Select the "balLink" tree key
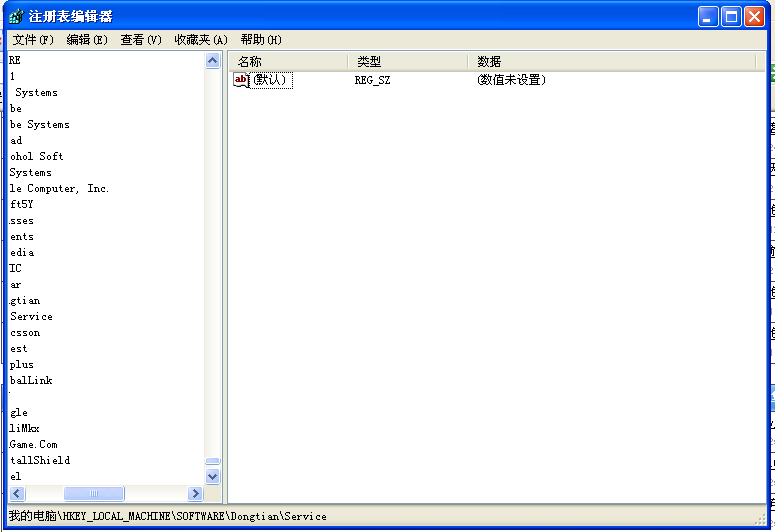This screenshot has height=532, width=775. click(x=31, y=381)
